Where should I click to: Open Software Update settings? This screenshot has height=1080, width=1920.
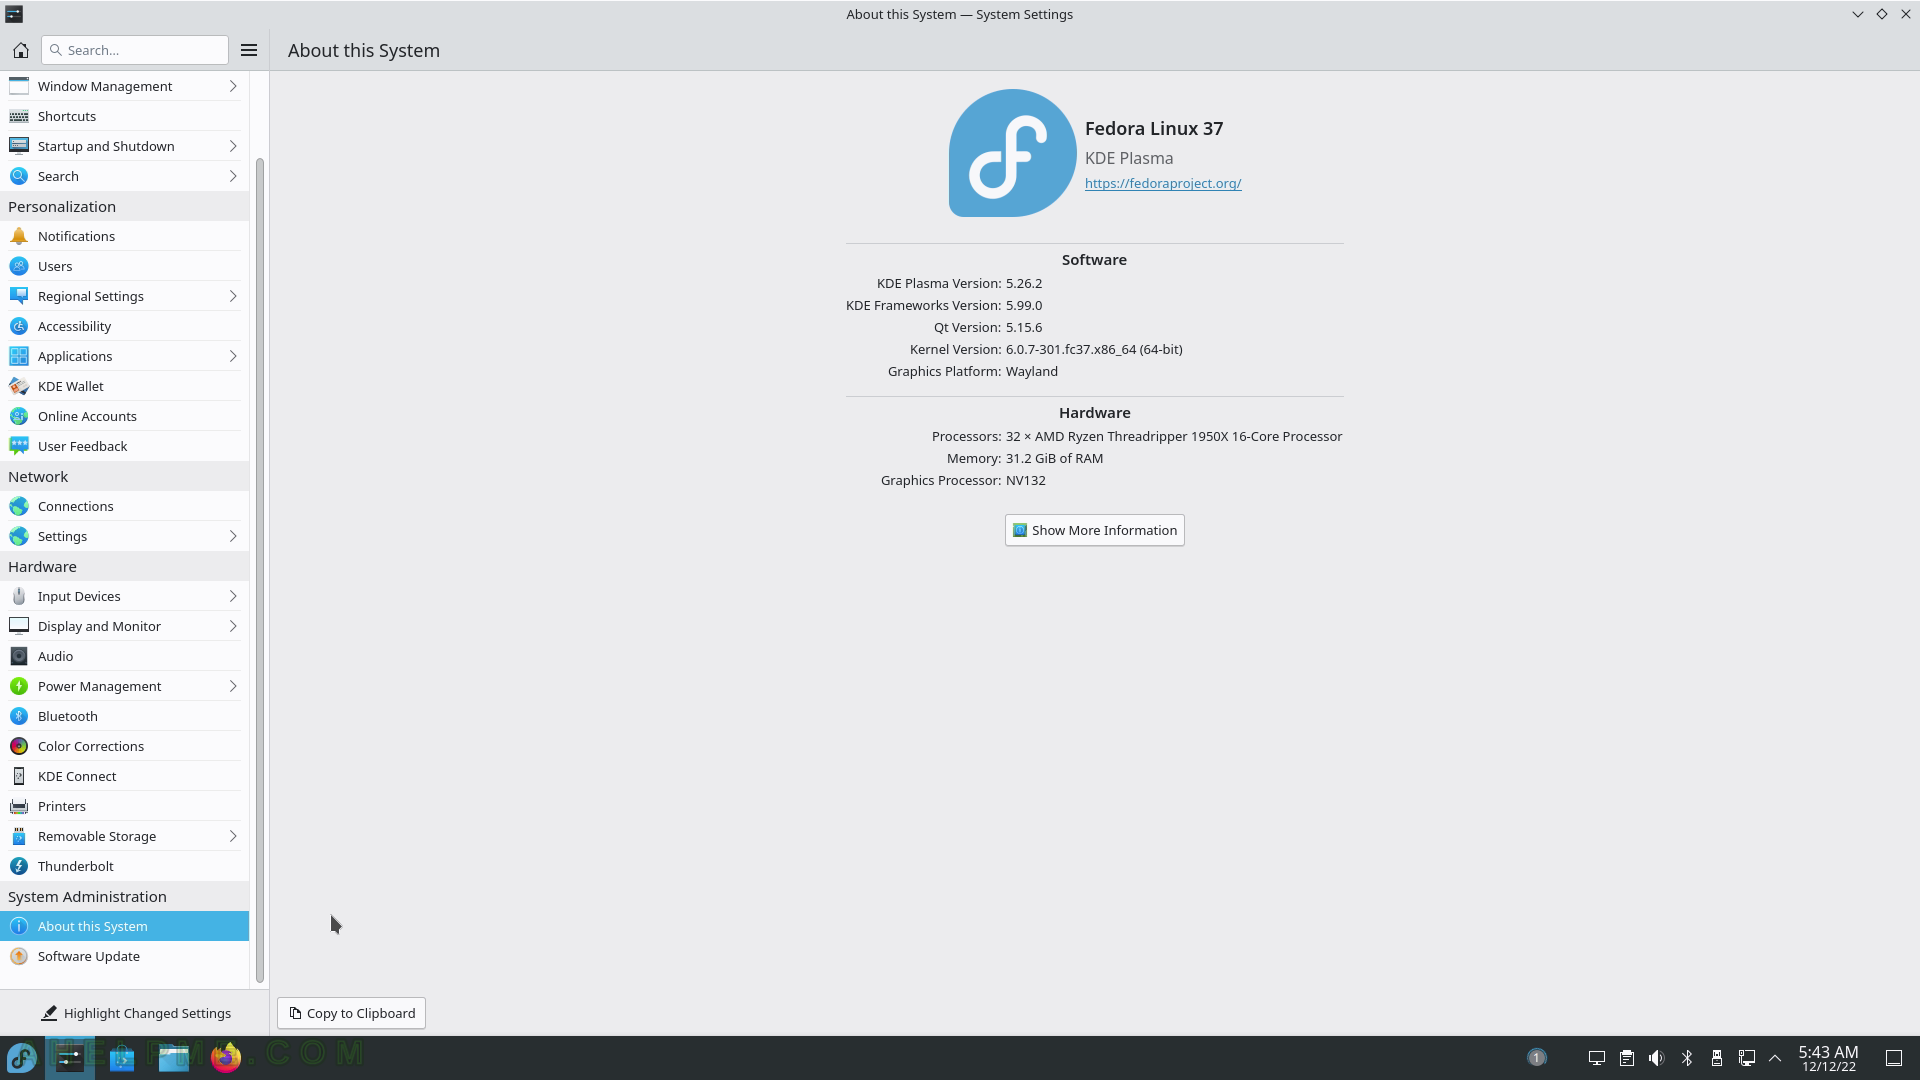pyautogui.click(x=124, y=956)
